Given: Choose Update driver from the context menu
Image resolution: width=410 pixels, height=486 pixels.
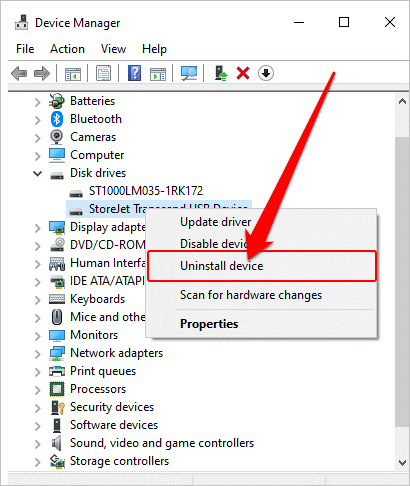Looking at the screenshot, I should point(262,222).
